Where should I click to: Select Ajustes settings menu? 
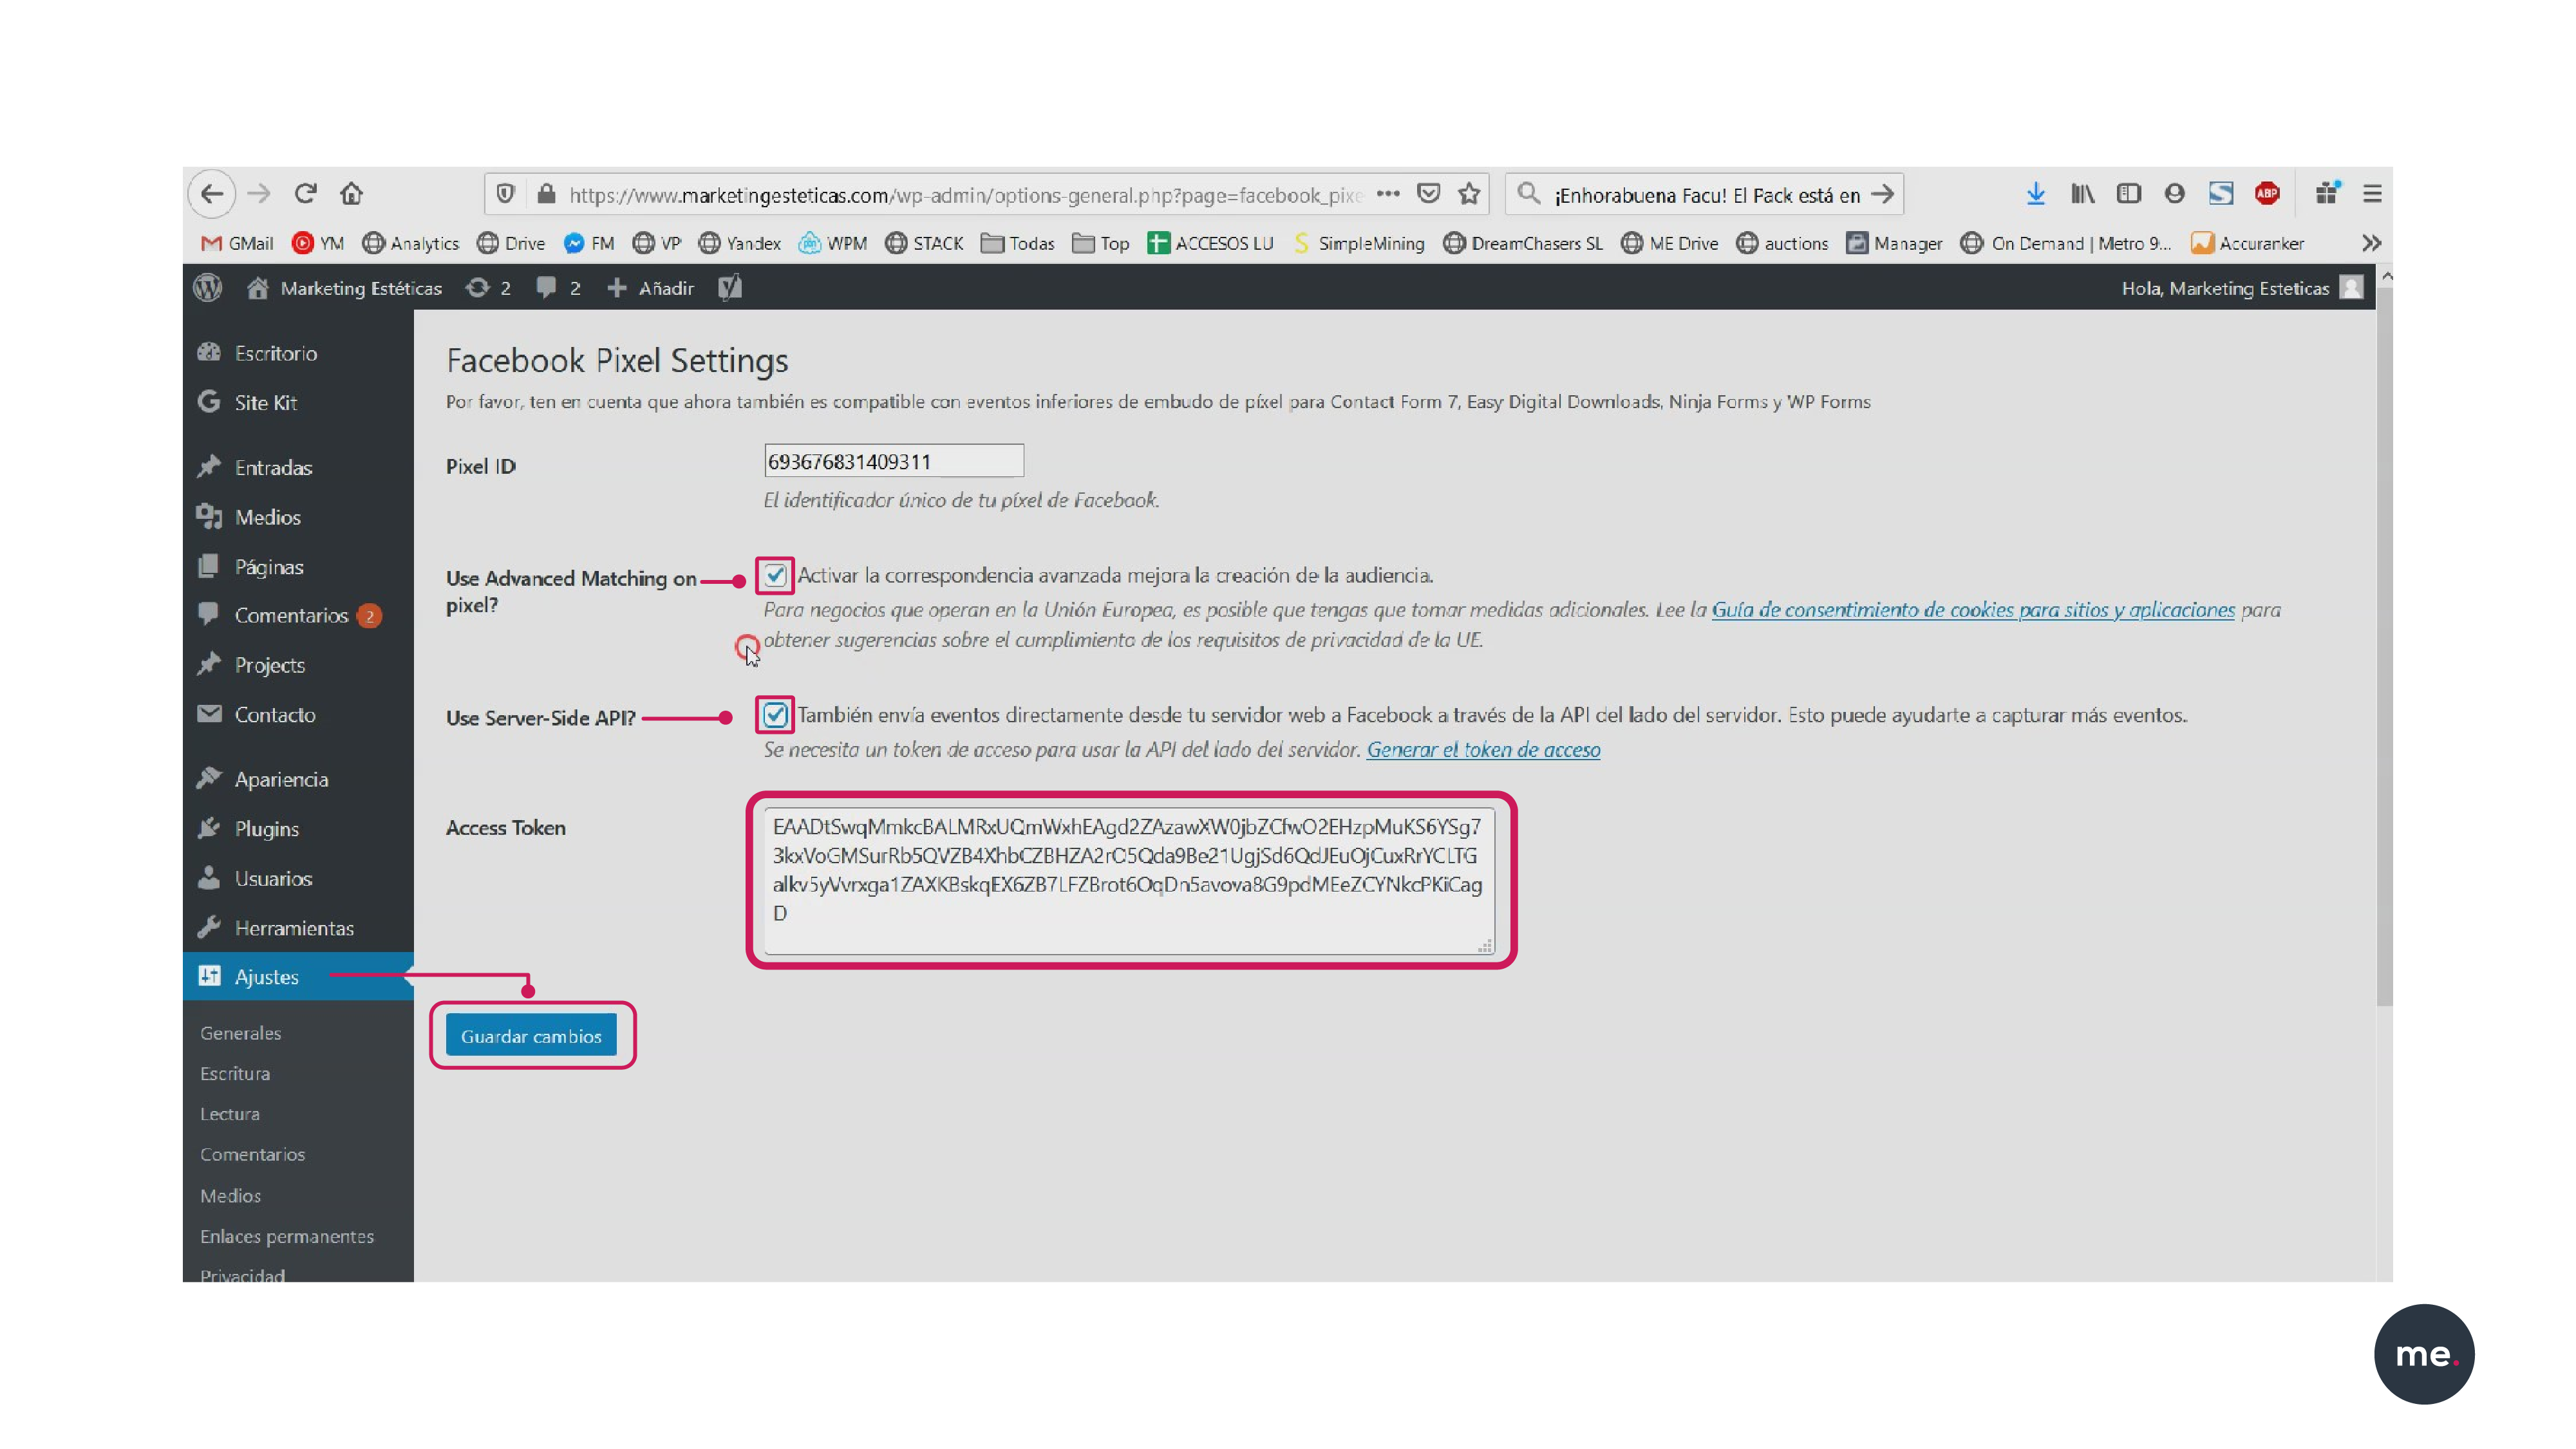(x=298, y=976)
